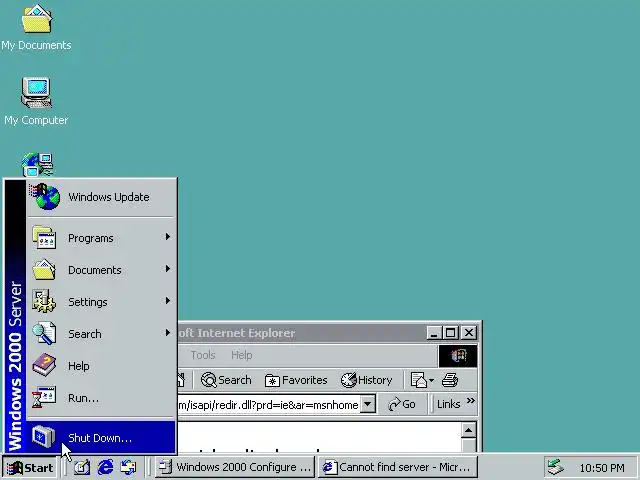Minimize the Internet Explorer window

tap(433, 333)
